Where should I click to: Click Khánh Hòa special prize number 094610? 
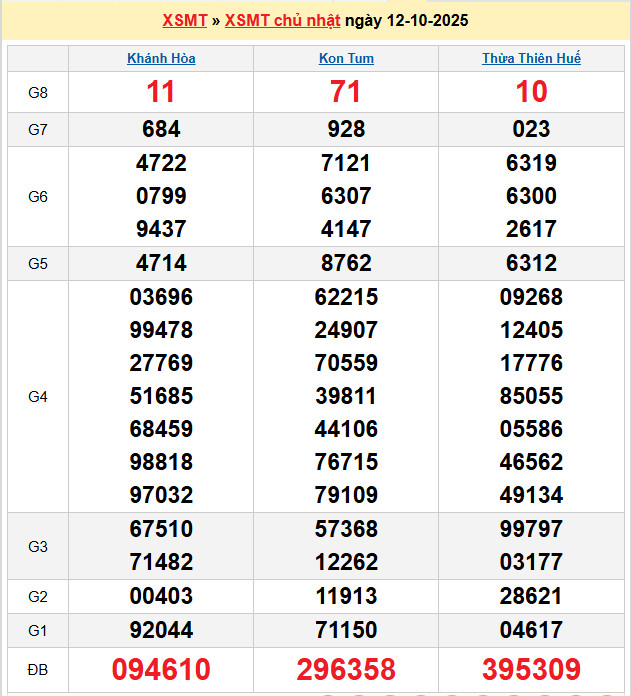point(161,669)
